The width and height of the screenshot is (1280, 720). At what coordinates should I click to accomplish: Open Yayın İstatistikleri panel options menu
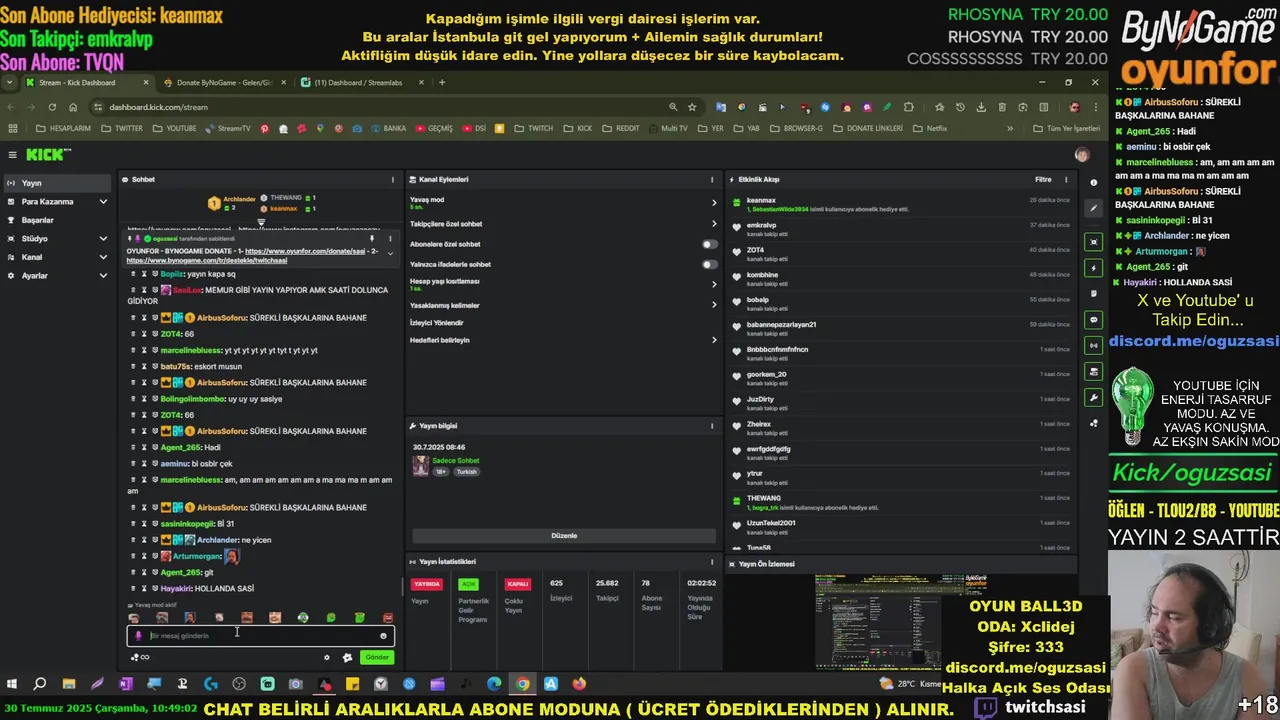click(712, 562)
